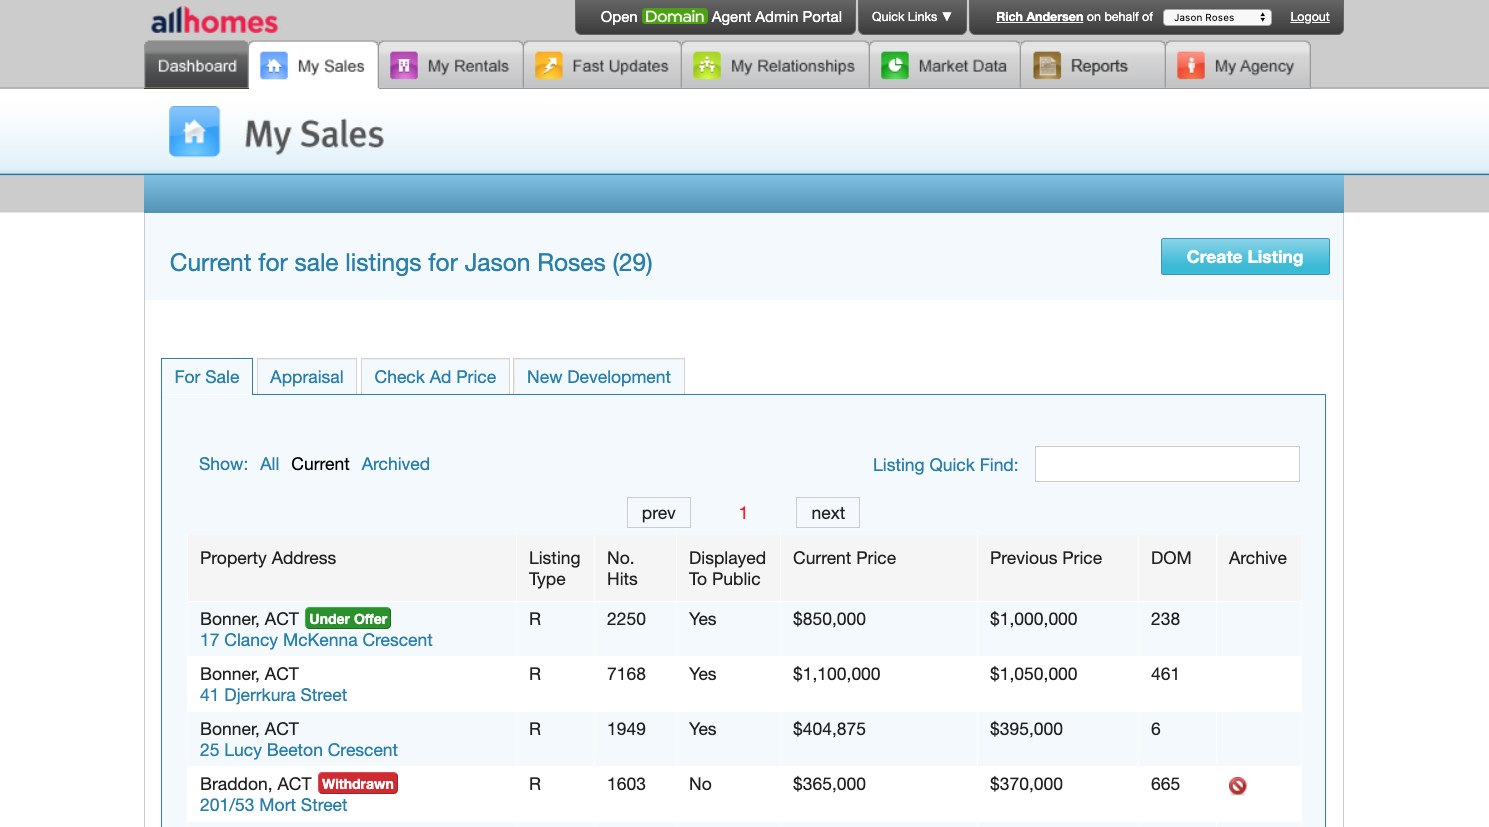Open the Market Data tab
The width and height of the screenshot is (1489, 827).
pos(945,66)
